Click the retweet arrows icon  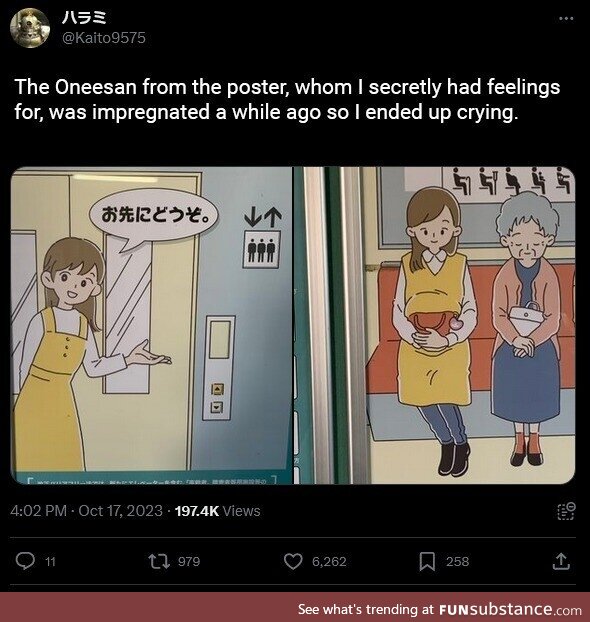click(x=159, y=561)
